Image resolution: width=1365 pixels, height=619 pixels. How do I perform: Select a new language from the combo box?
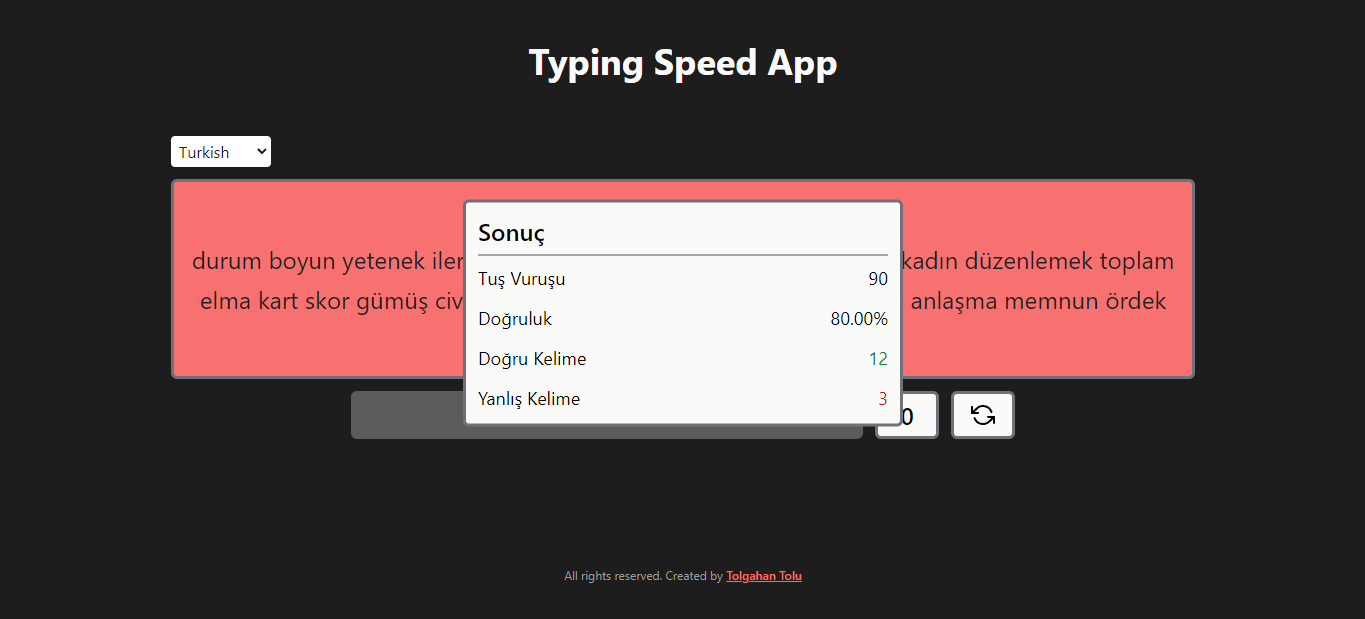pyautogui.click(x=220, y=151)
